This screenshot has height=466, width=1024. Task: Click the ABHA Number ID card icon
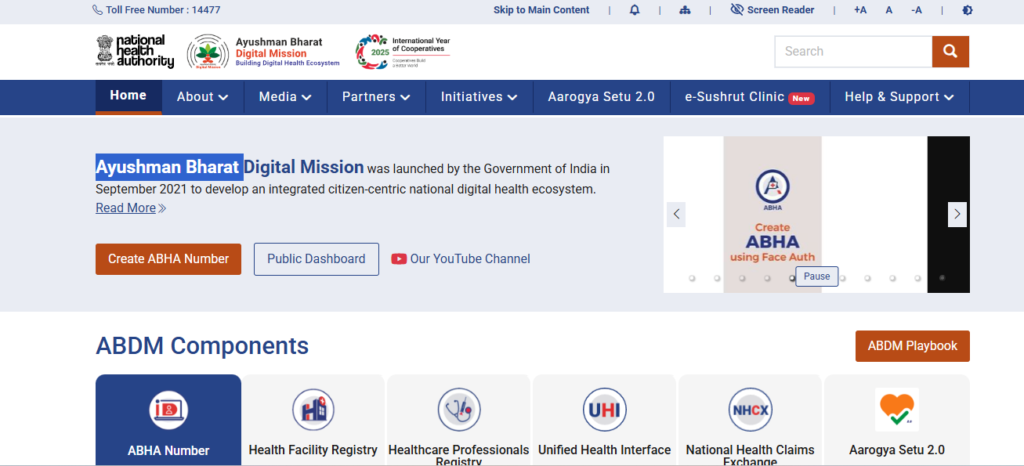[168, 410]
